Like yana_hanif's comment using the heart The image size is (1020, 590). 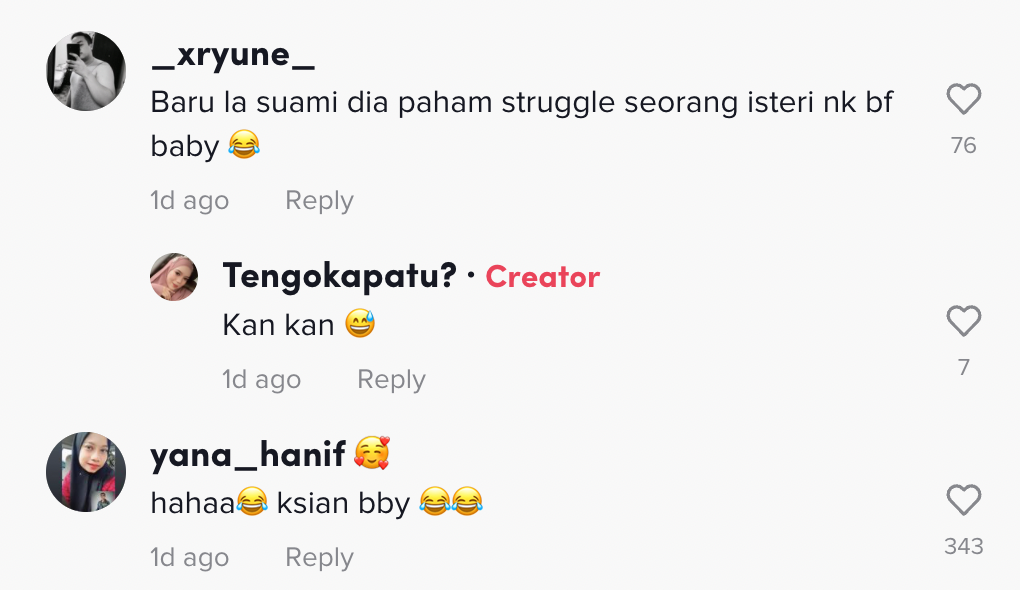coord(963,500)
